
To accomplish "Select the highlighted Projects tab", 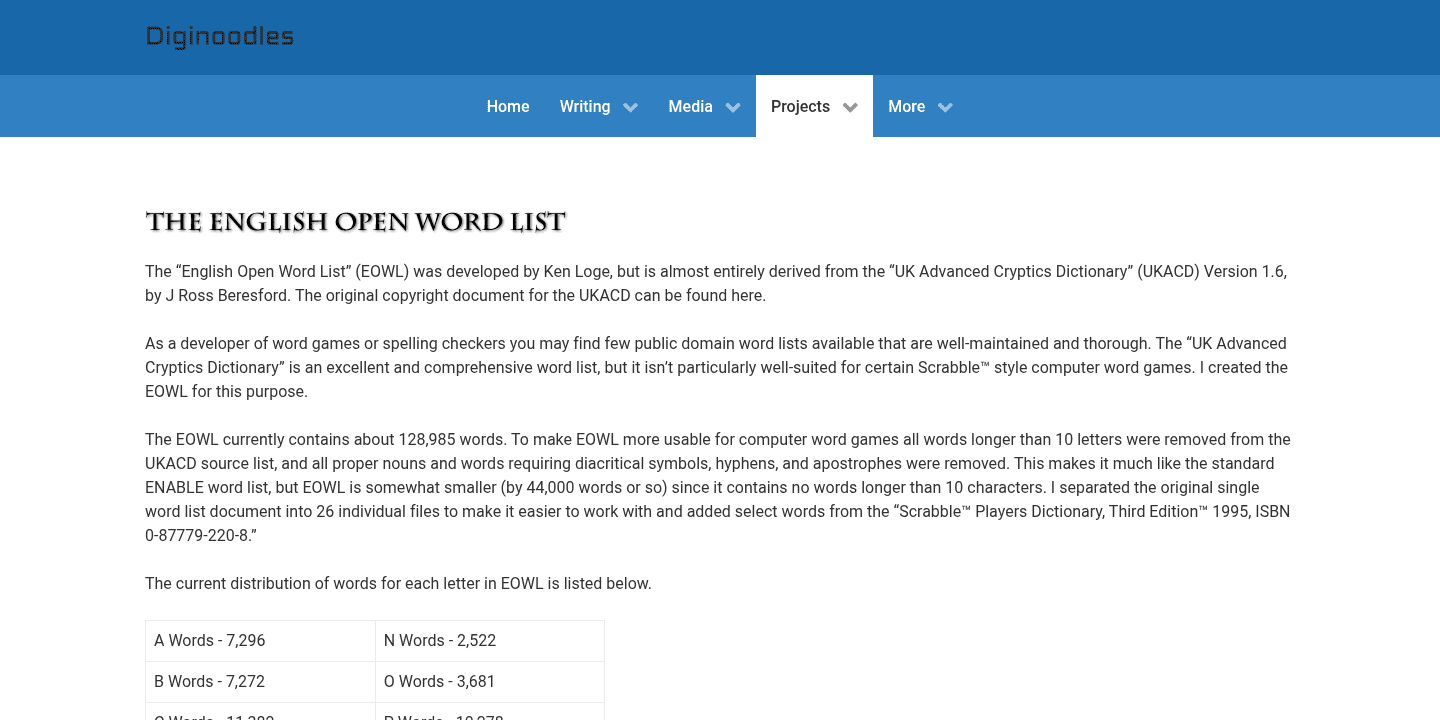I will click(x=800, y=106).
